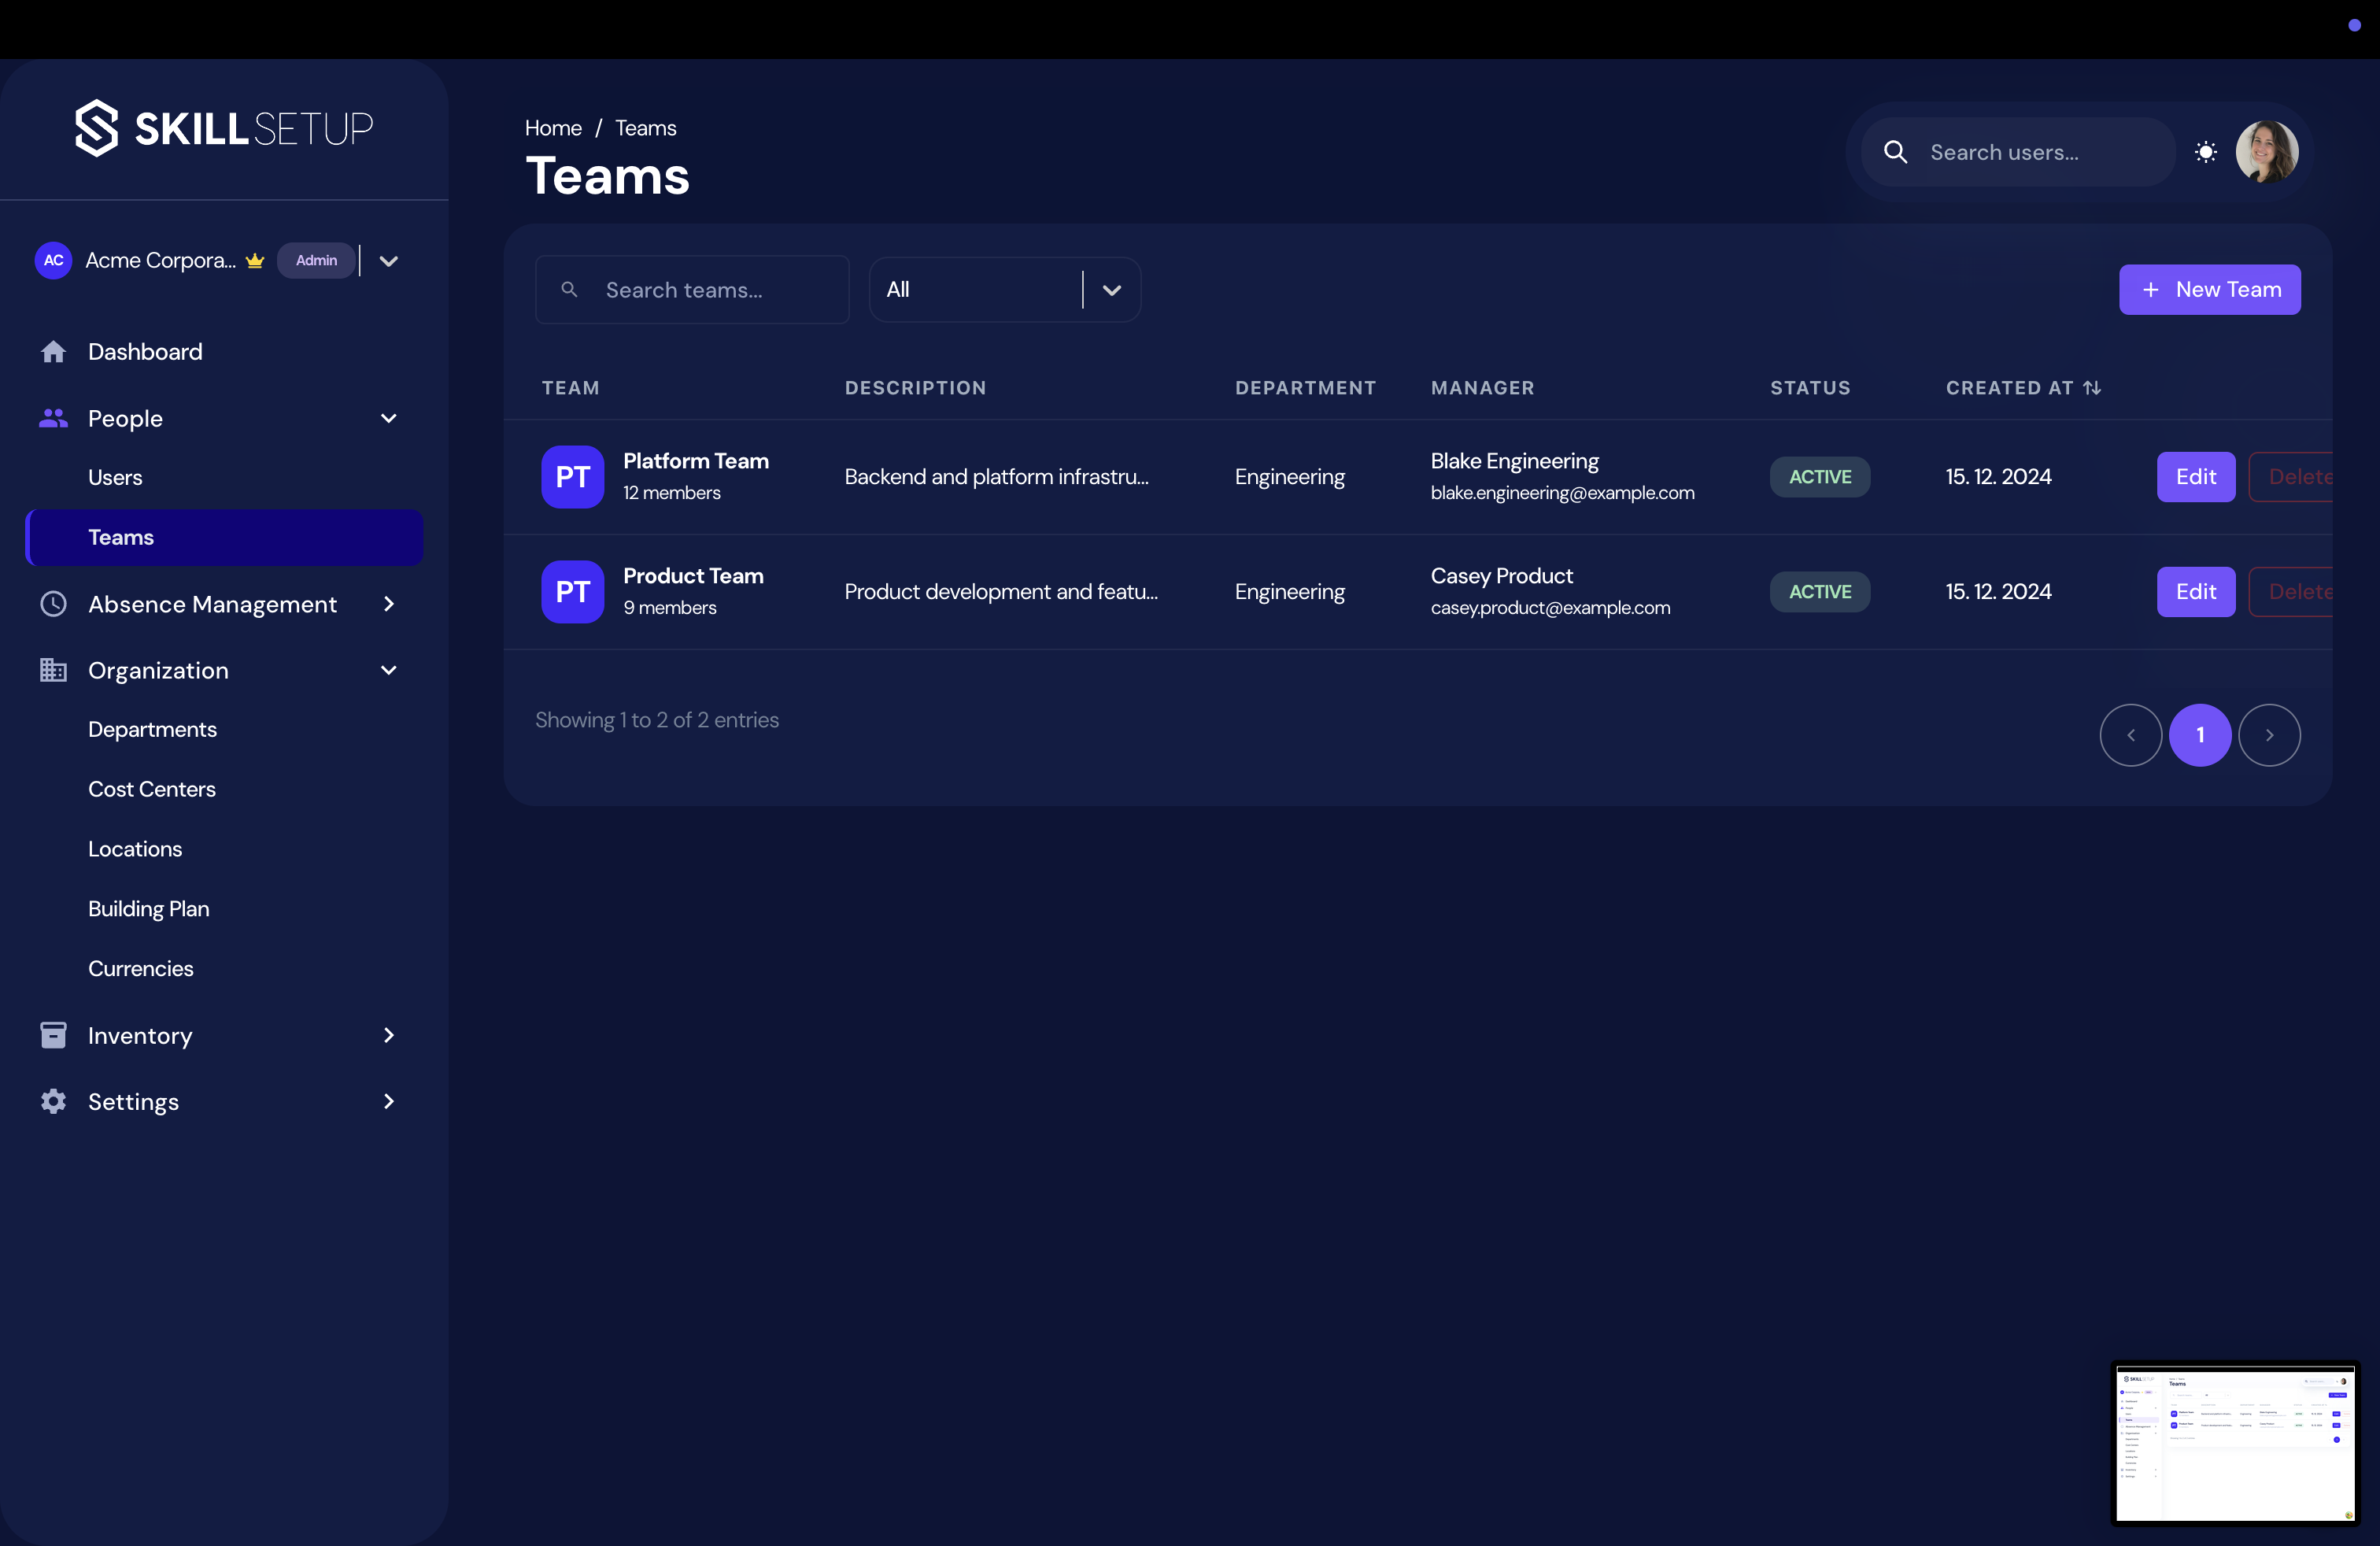Viewport: 2380px width, 1546px height.
Task: Open Inventory via the archive box icon
Action: pyautogui.click(x=52, y=1035)
